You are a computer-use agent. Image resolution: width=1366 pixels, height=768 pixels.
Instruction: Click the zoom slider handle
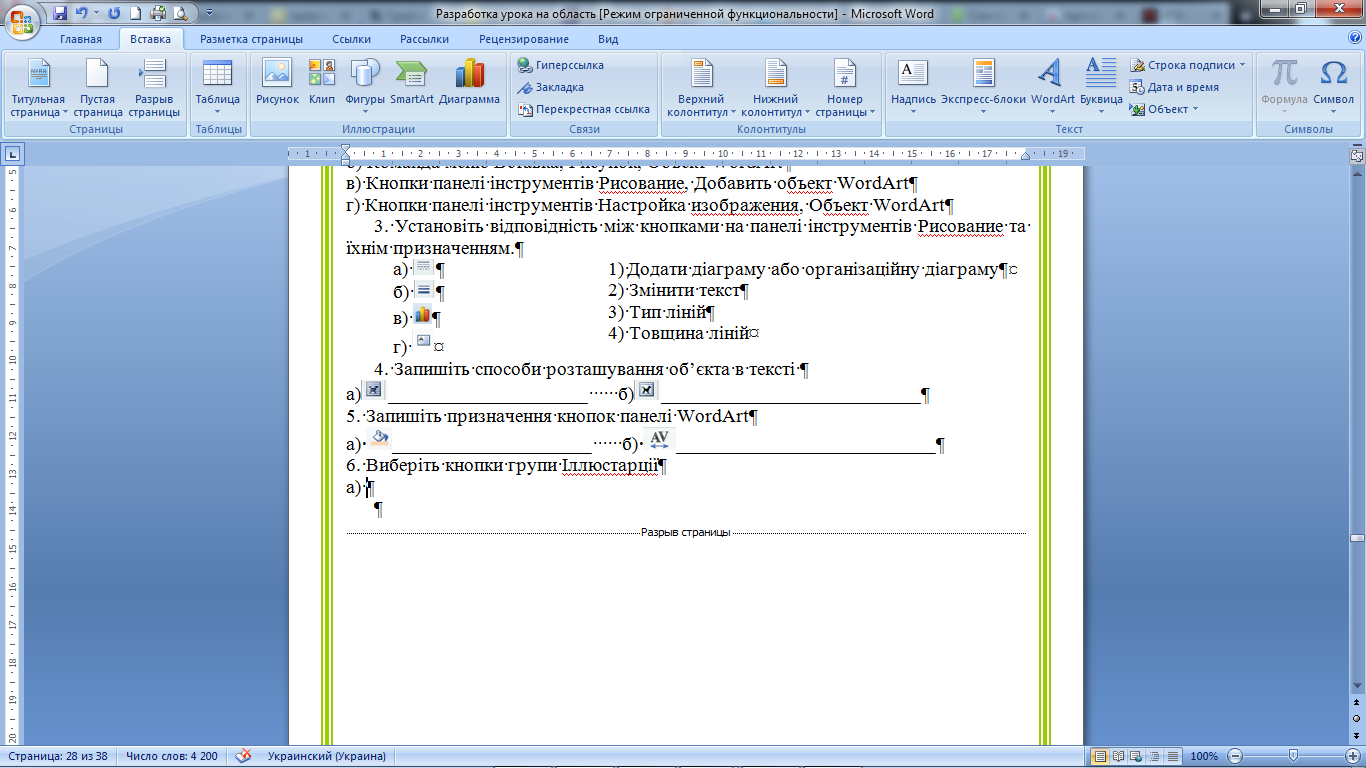(1294, 756)
